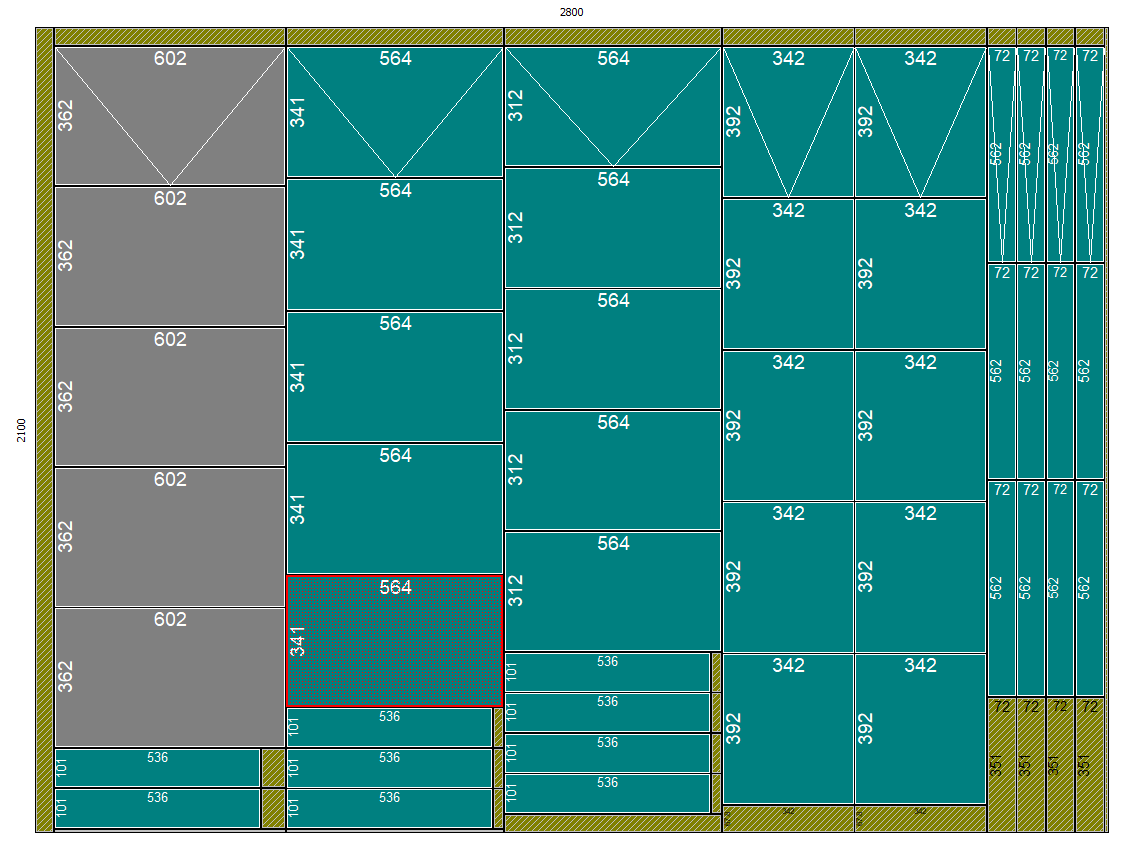Click the sheet width label 2800

pyautogui.click(x=571, y=12)
